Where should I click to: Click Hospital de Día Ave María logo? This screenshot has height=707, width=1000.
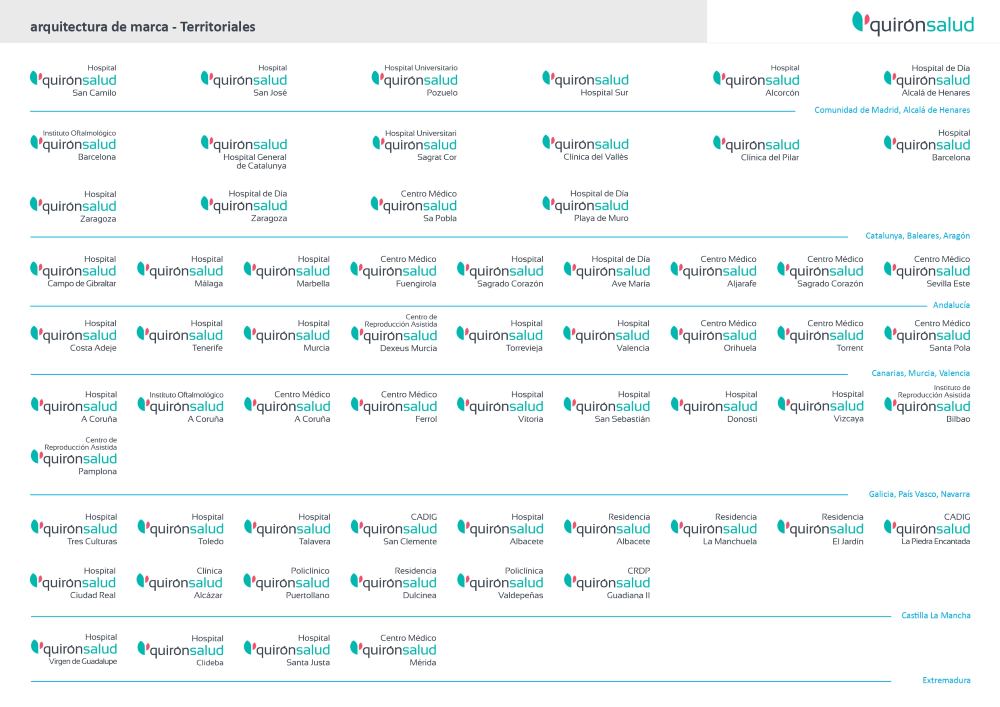pyautogui.click(x=607, y=272)
